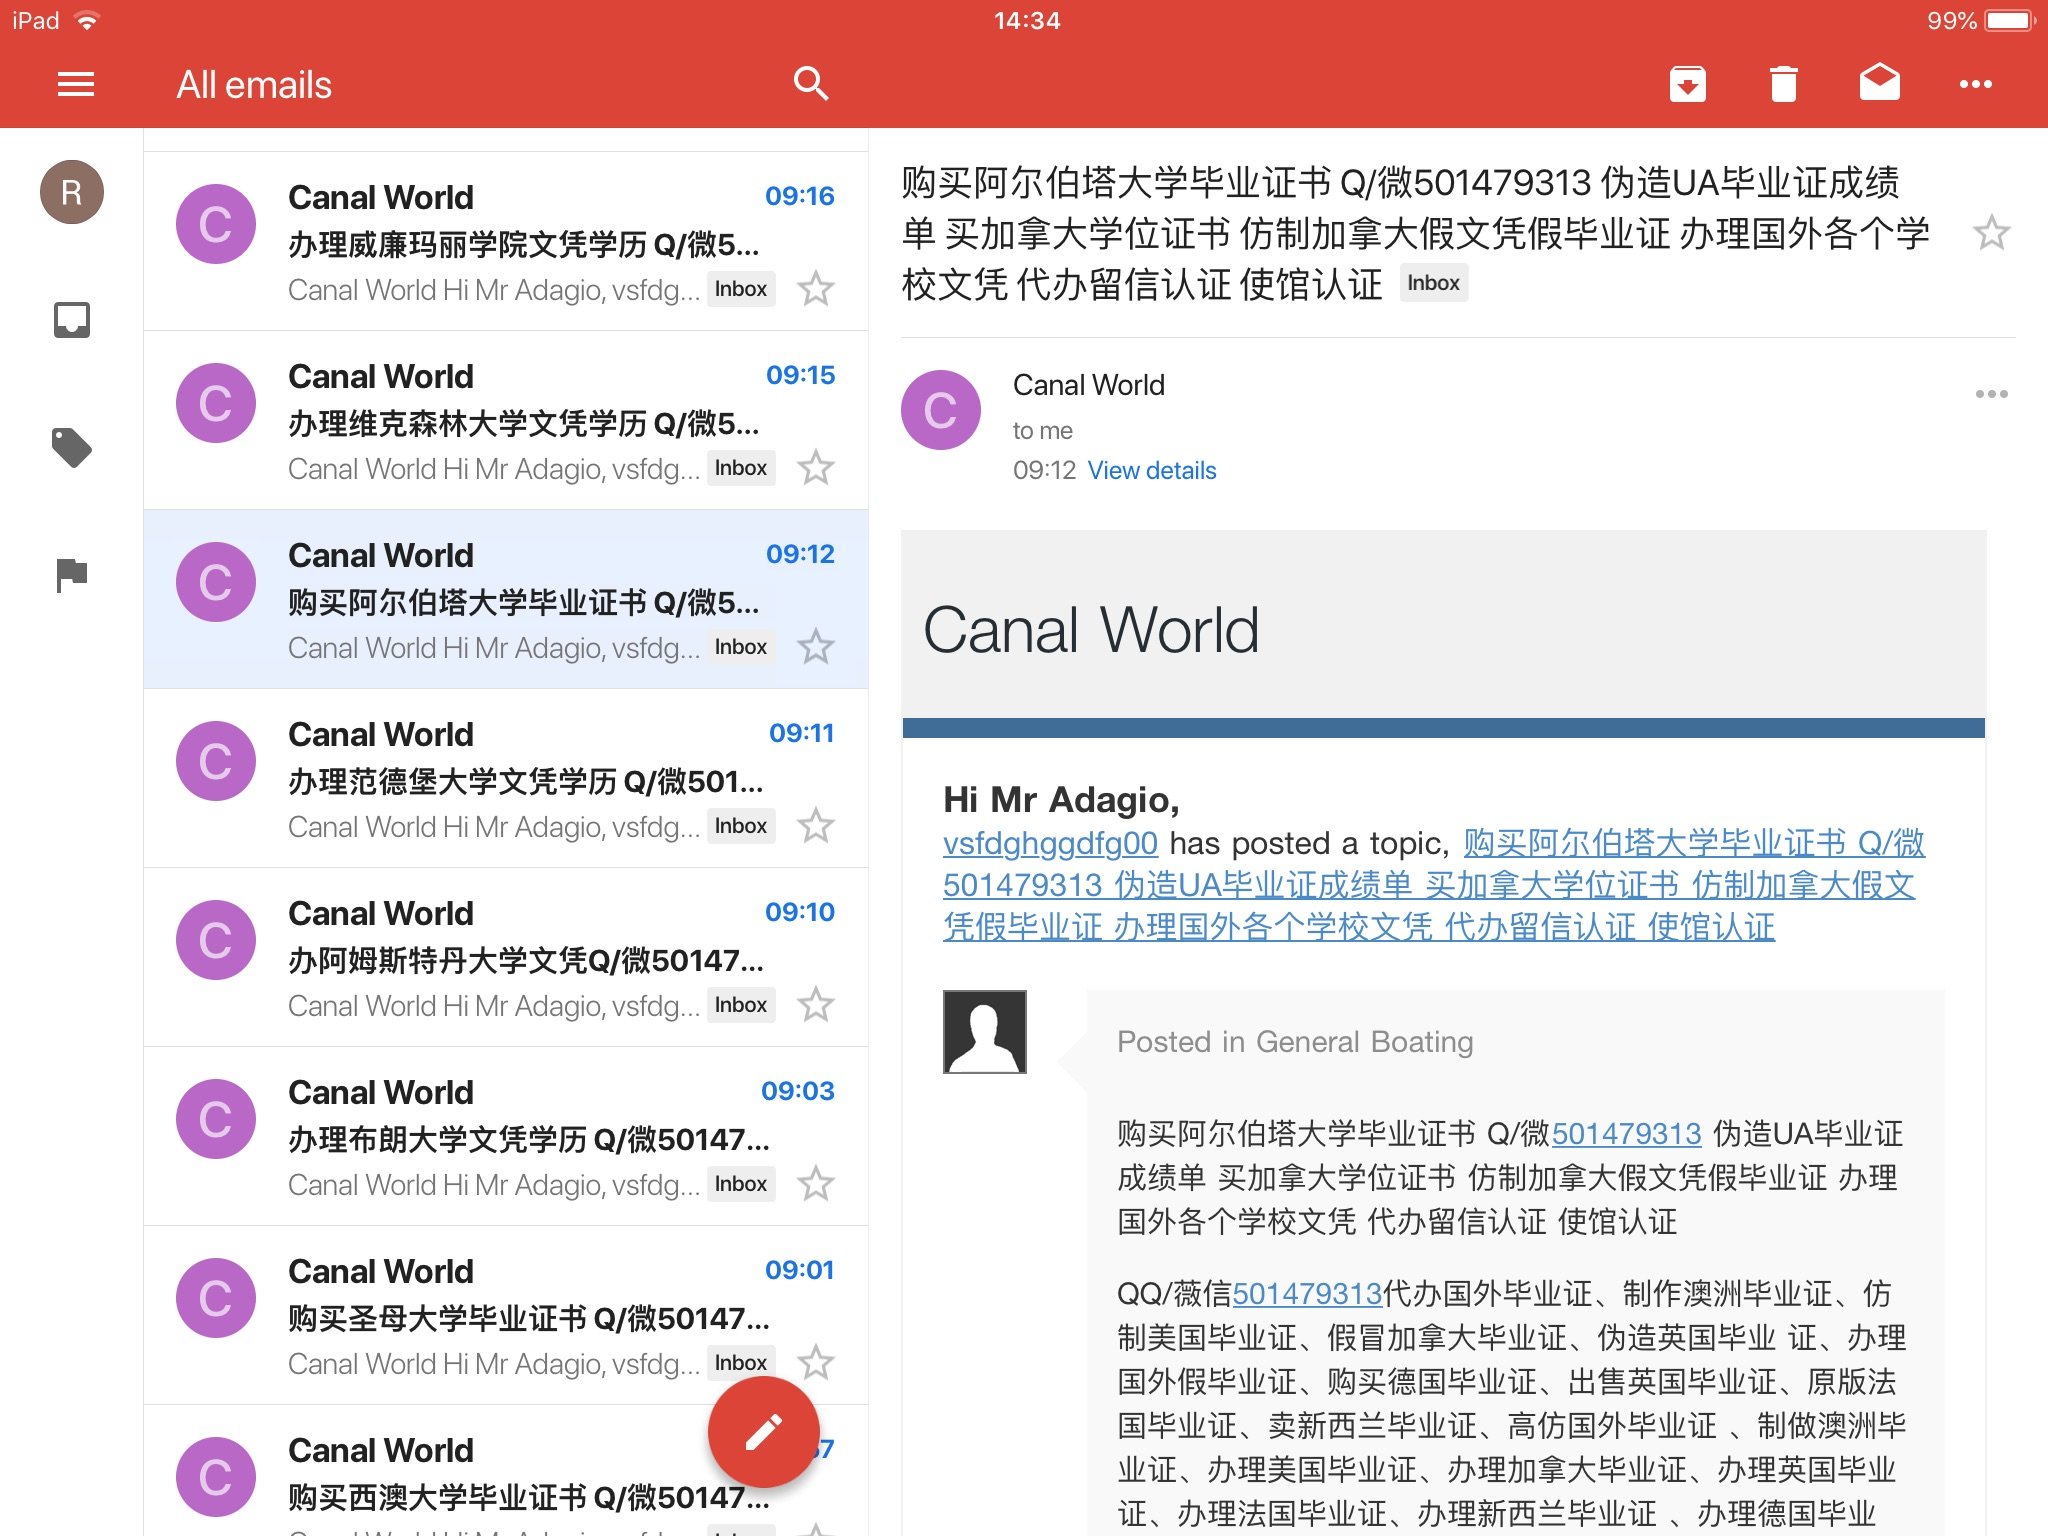Star the 09:01 Canal World email
Image resolution: width=2048 pixels, height=1536 pixels.
point(816,1363)
